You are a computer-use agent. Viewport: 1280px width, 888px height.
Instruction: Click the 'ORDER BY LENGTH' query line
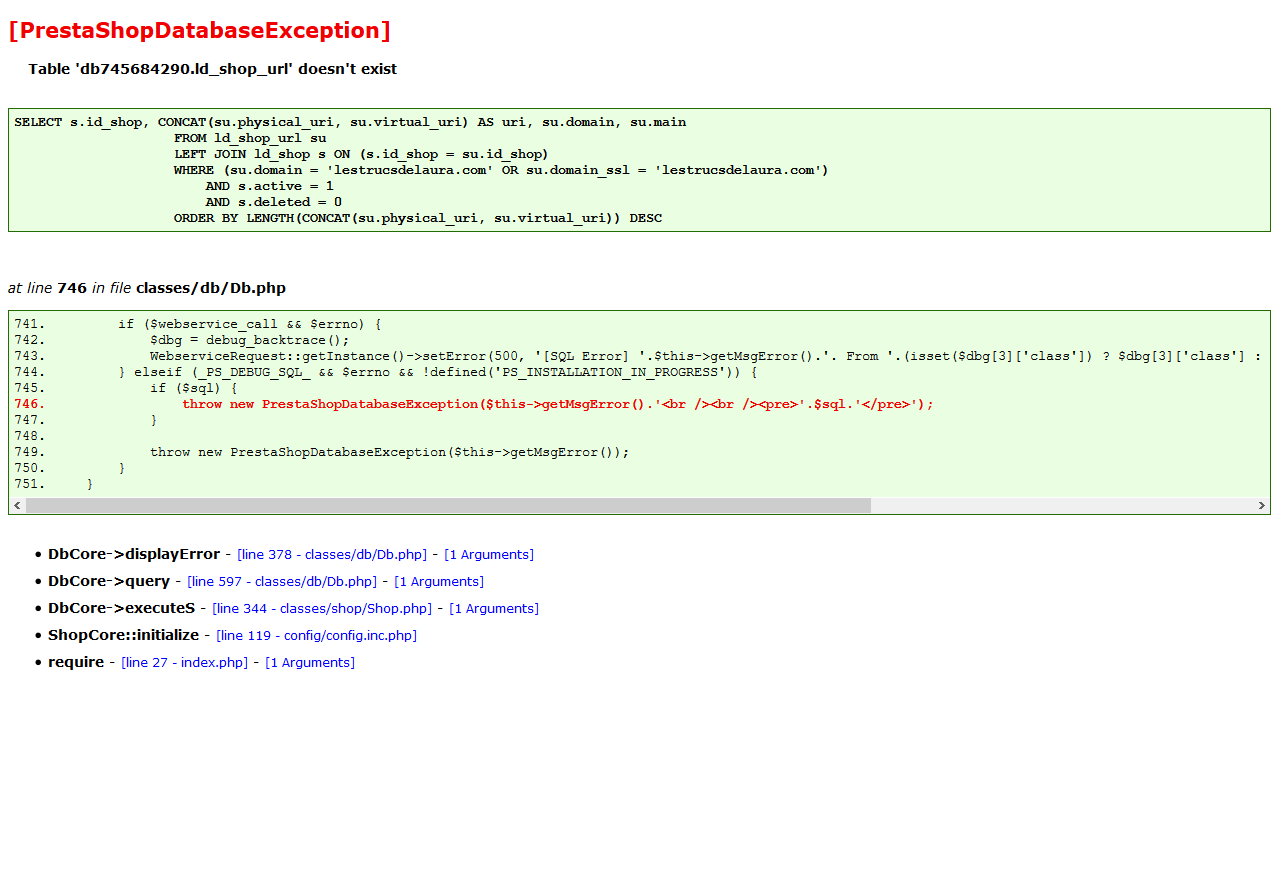point(418,218)
